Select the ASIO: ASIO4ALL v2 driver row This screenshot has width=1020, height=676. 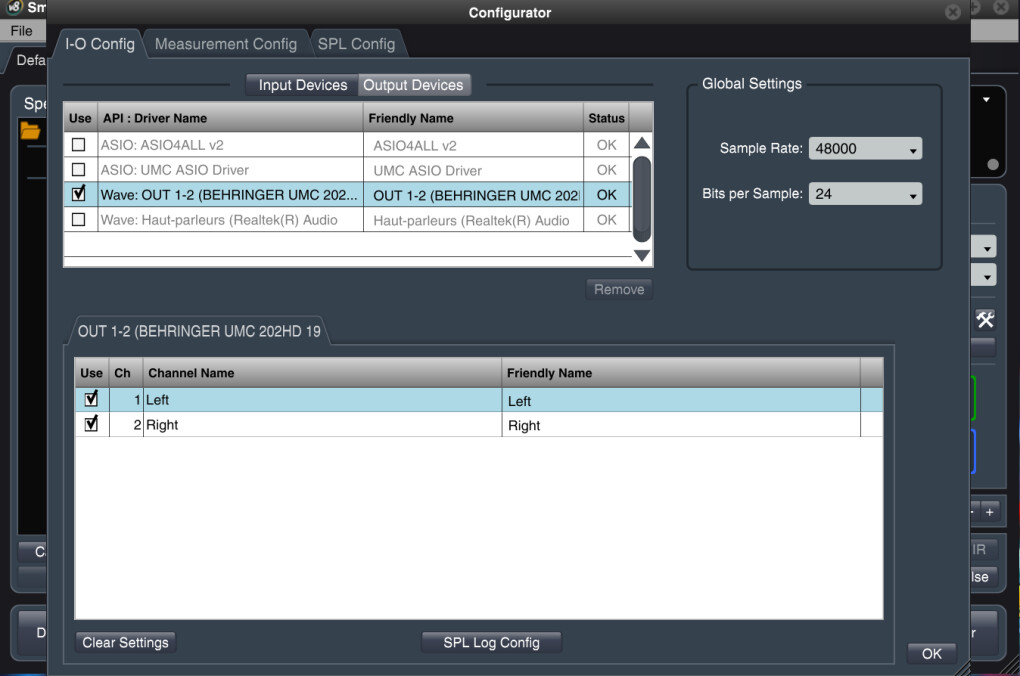point(347,144)
